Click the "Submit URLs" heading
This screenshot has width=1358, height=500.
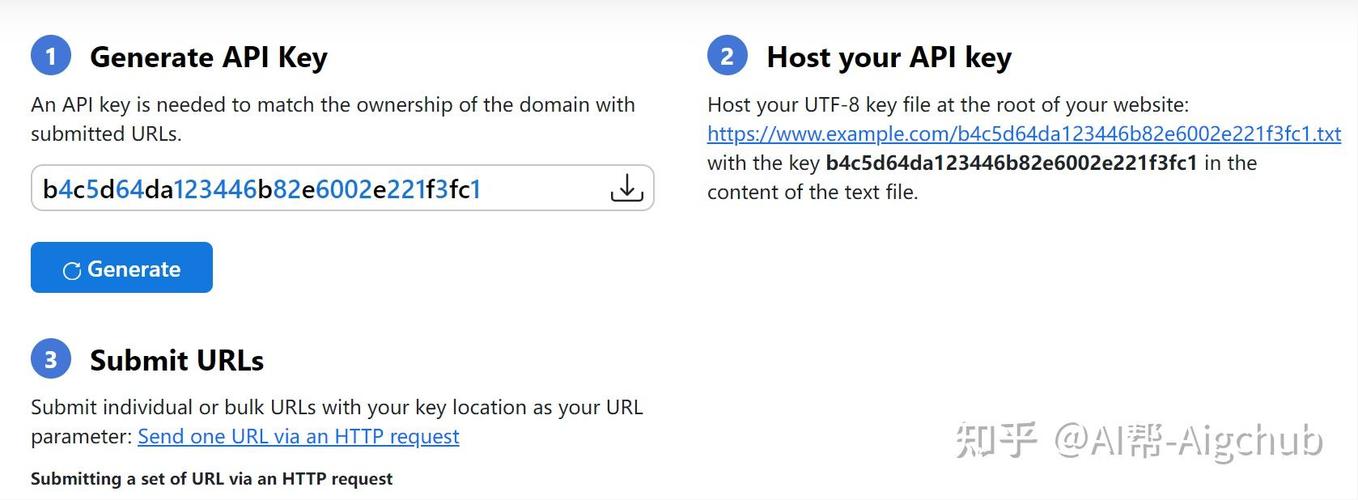pos(176,360)
